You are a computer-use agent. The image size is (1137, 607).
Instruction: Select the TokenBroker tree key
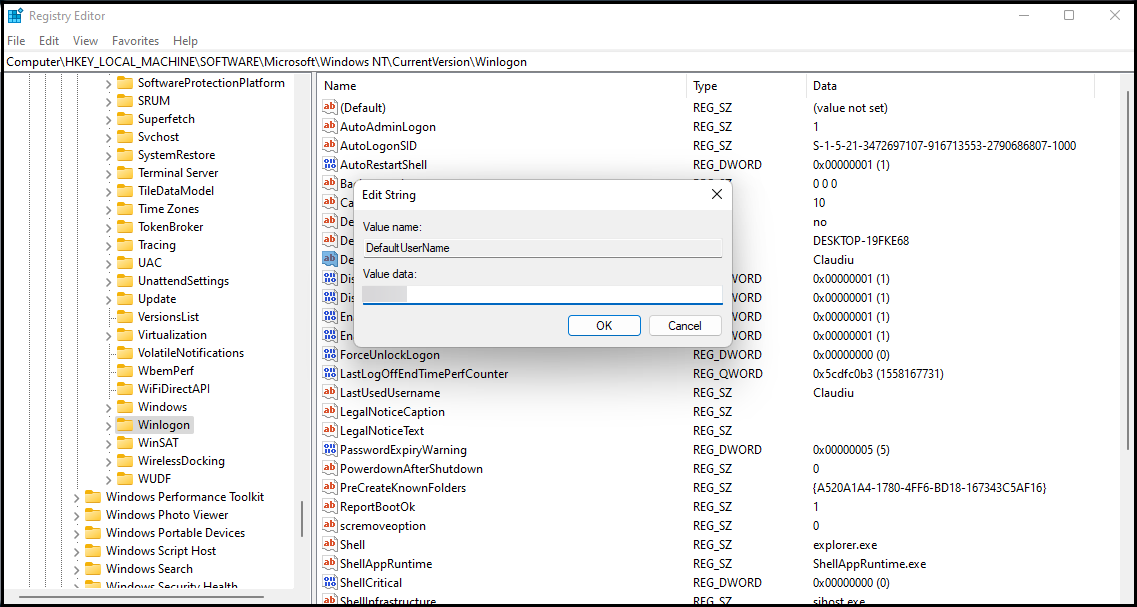(170, 227)
